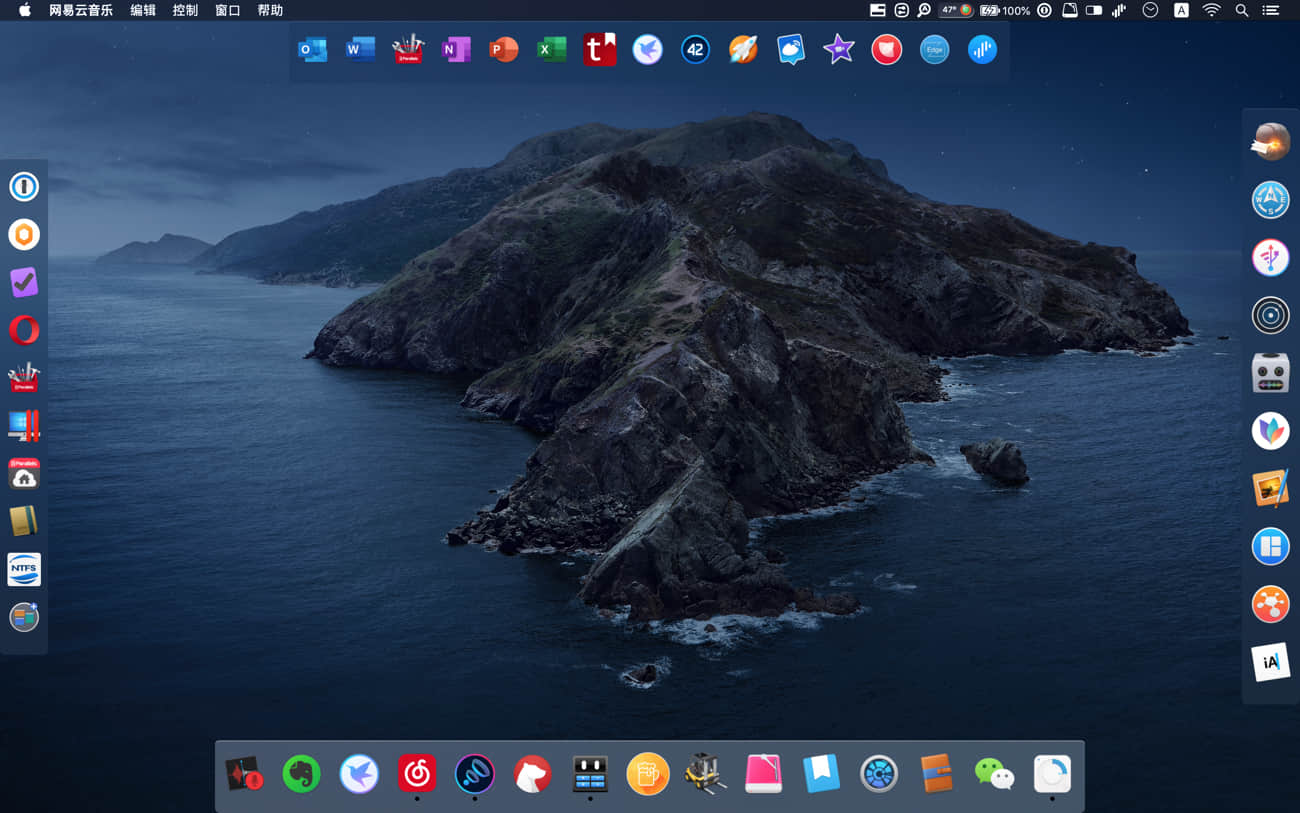
Task: Open the 控制 menu
Action: pos(185,10)
